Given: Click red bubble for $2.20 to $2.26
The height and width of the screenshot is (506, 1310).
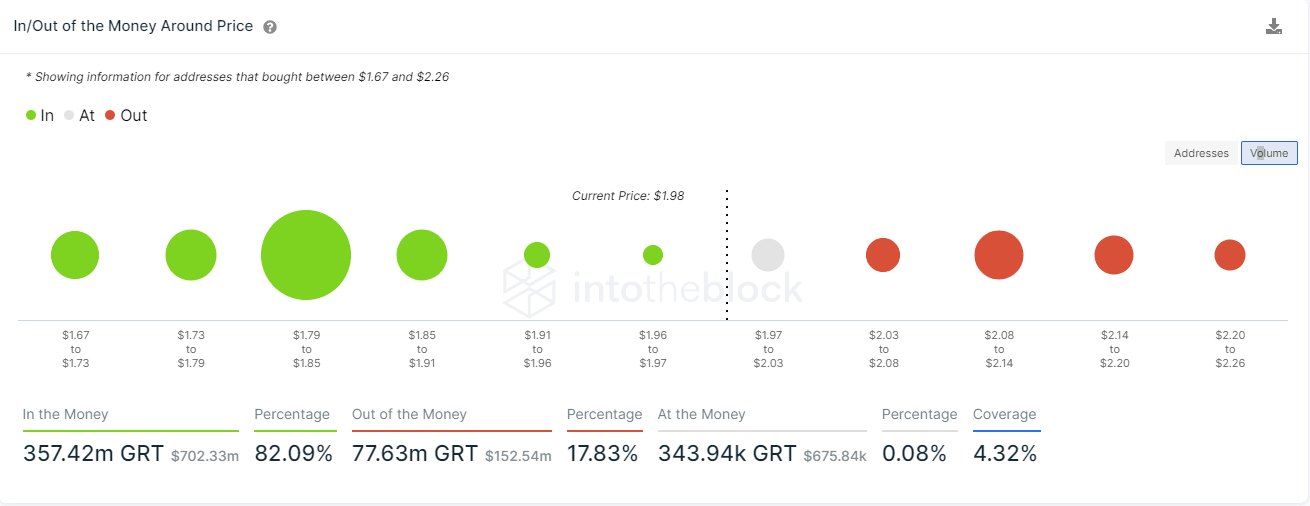Looking at the screenshot, I should tap(1230, 255).
